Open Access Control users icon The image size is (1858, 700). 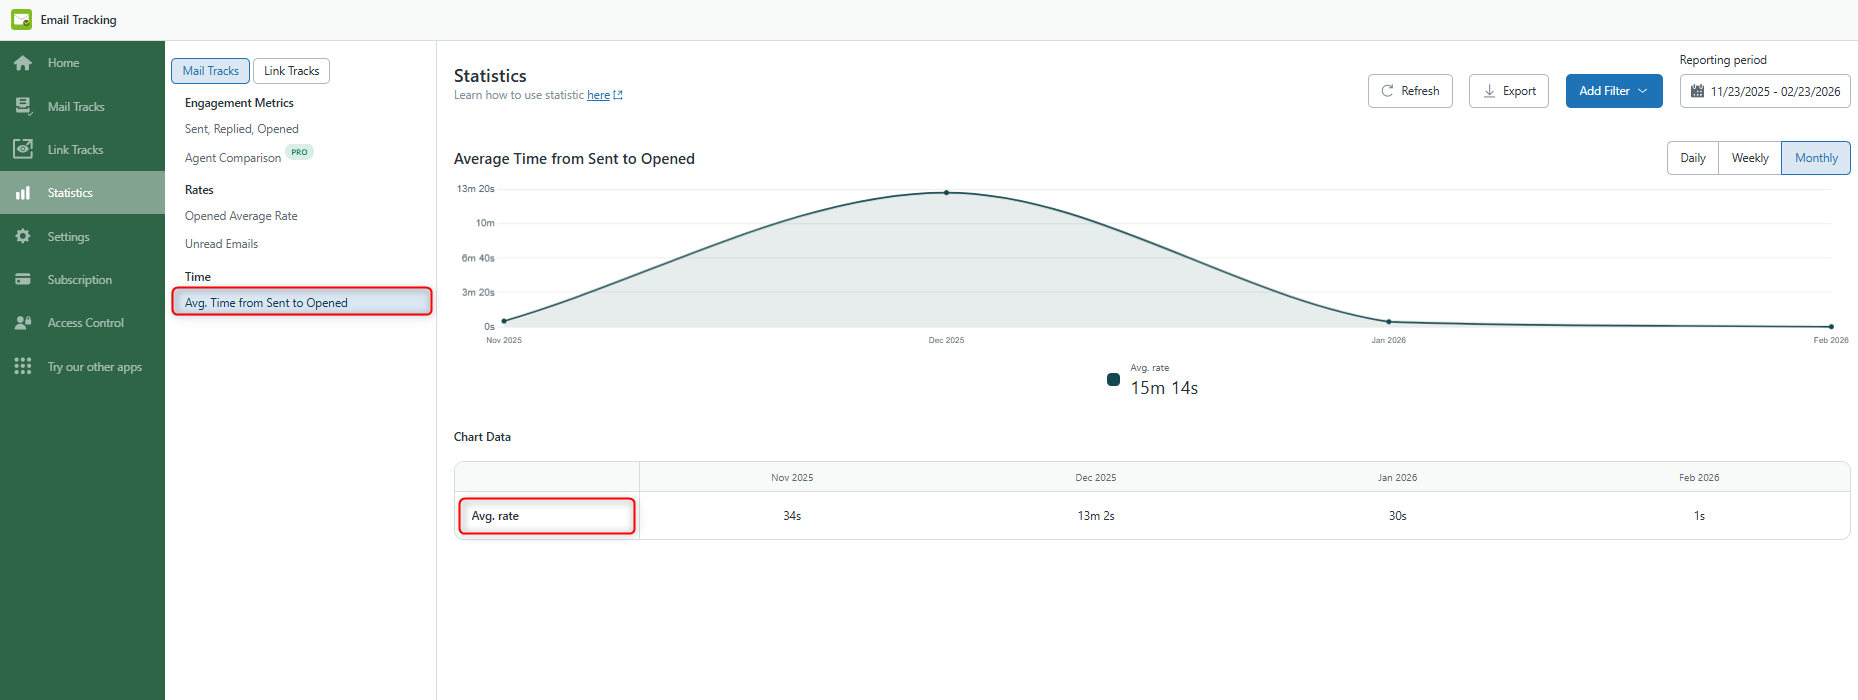point(22,323)
